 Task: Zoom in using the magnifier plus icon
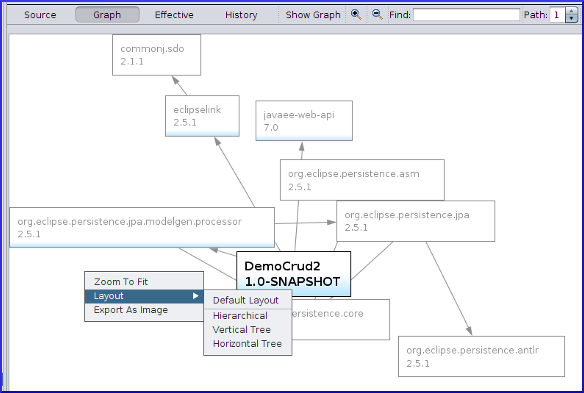pyautogui.click(x=356, y=15)
